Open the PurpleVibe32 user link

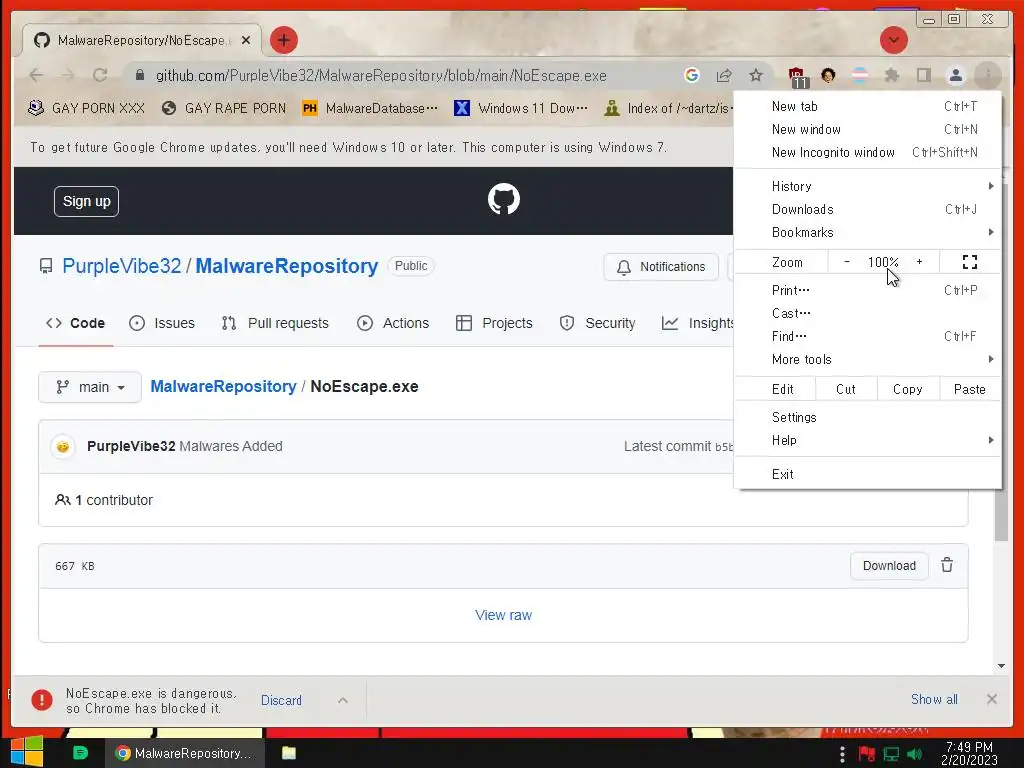click(x=121, y=266)
